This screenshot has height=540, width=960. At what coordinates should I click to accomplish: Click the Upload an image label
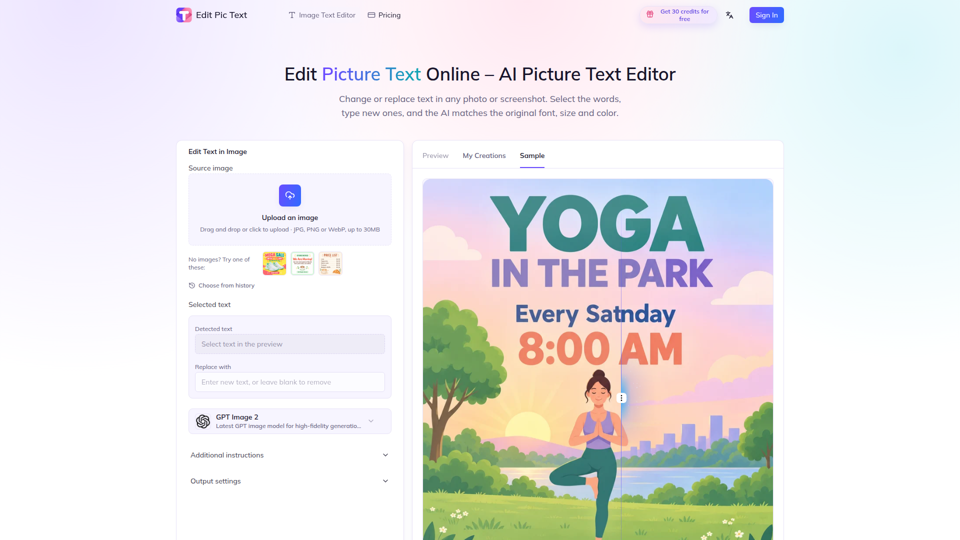point(290,217)
